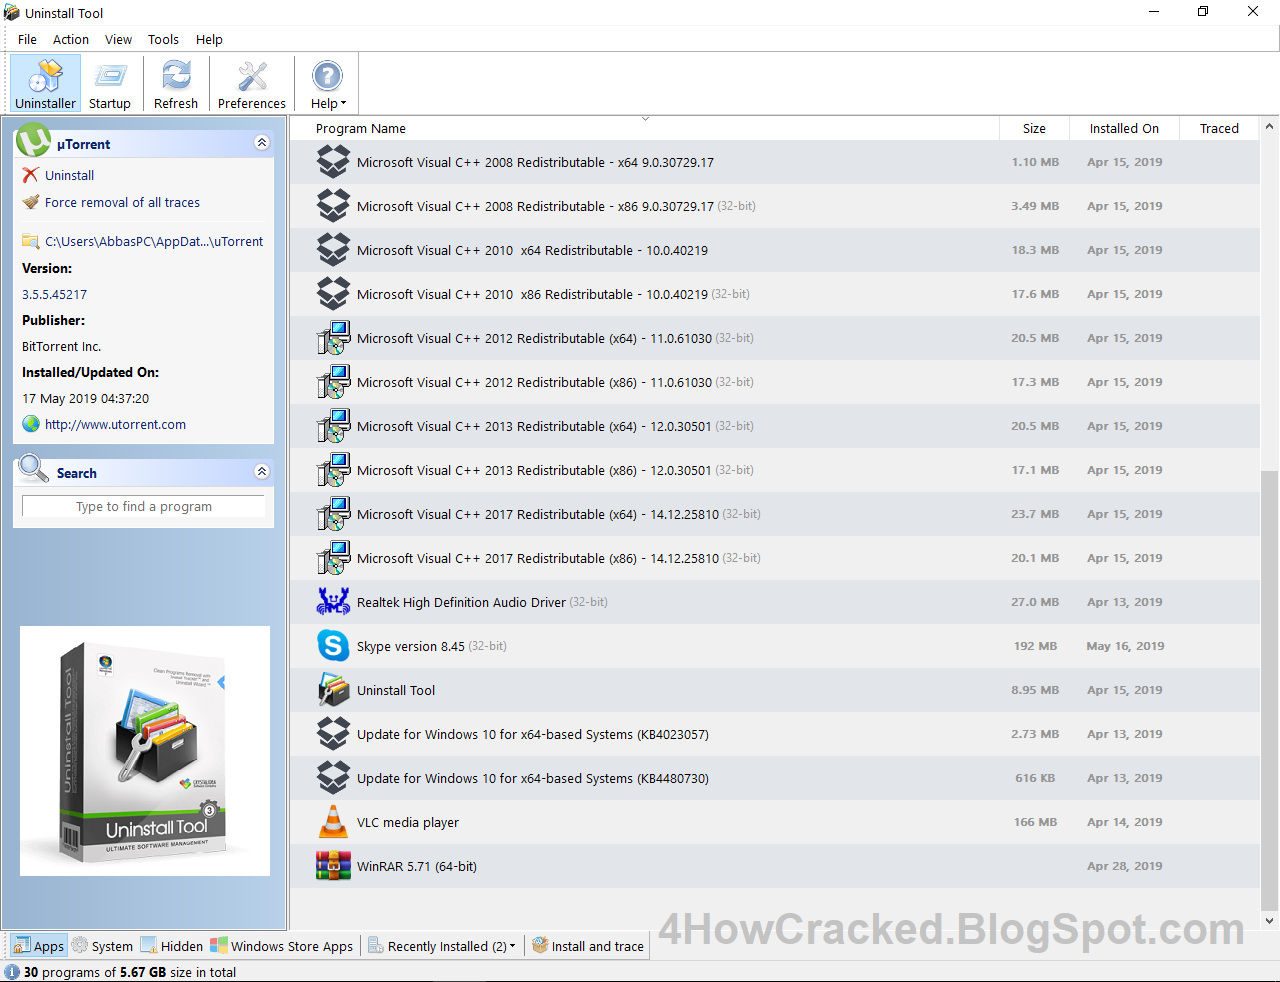Click the scrollbar down arrow

click(x=1269, y=921)
